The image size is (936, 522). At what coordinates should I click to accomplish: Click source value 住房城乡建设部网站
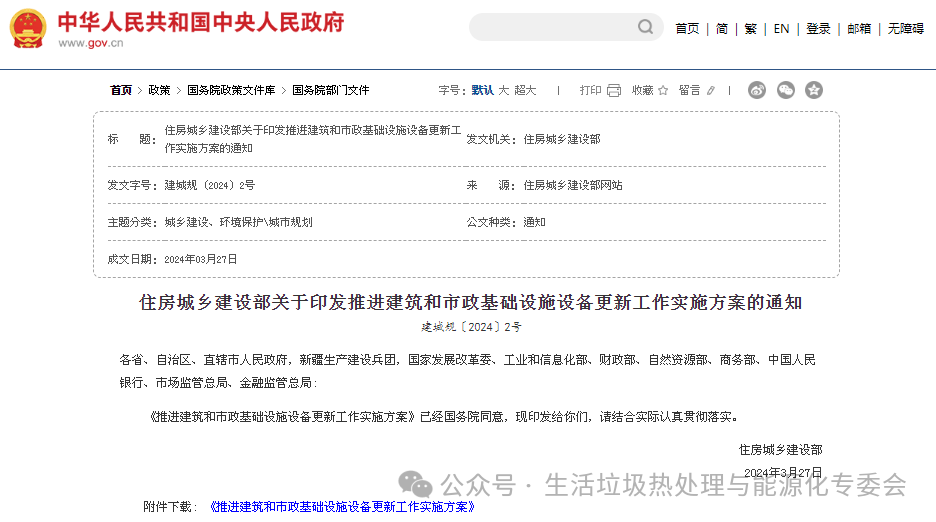(x=573, y=186)
